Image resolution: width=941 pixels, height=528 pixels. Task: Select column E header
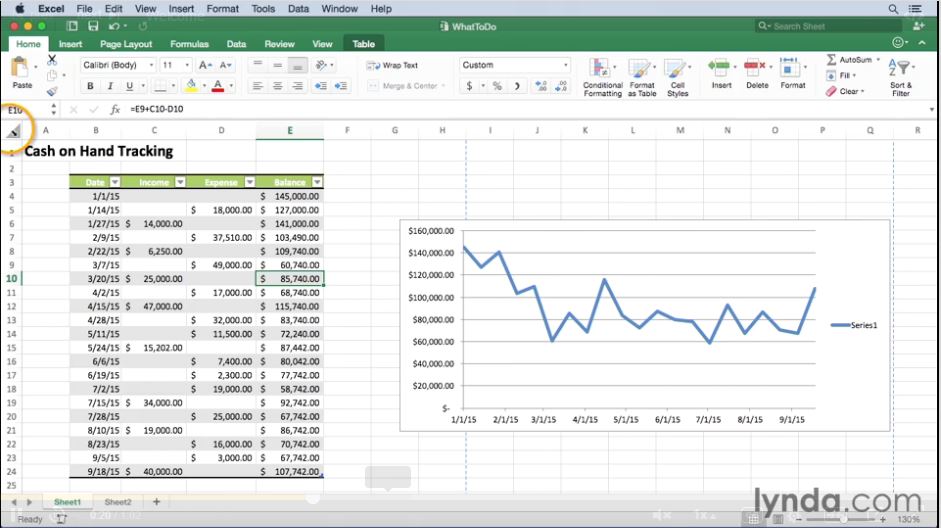pos(290,131)
